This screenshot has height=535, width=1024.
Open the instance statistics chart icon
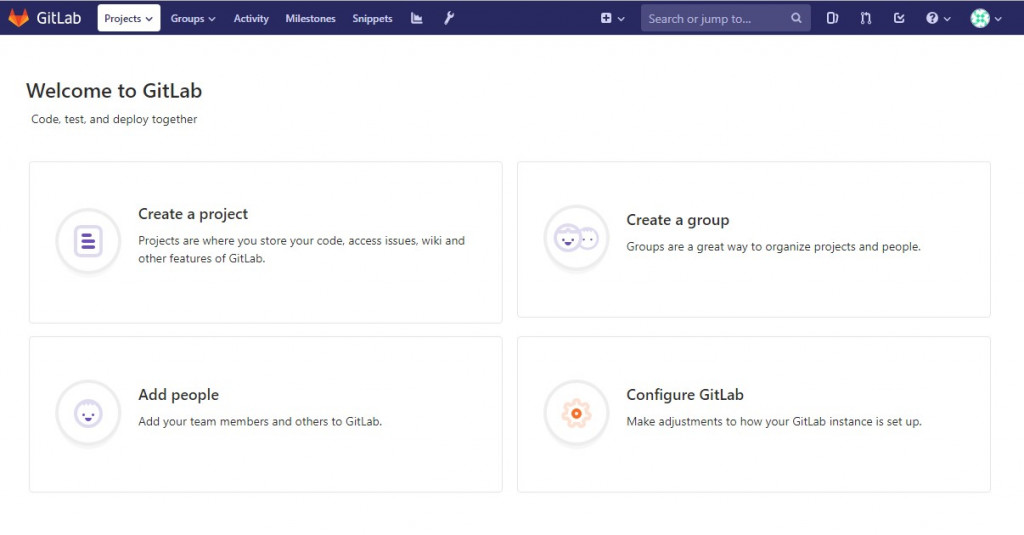coord(417,18)
